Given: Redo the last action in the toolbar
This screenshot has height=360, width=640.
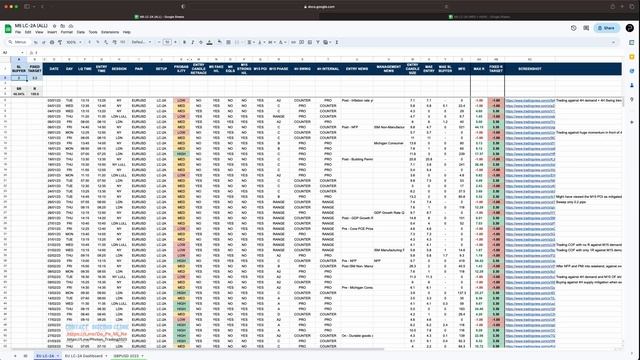Looking at the screenshot, I should (x=44, y=42).
